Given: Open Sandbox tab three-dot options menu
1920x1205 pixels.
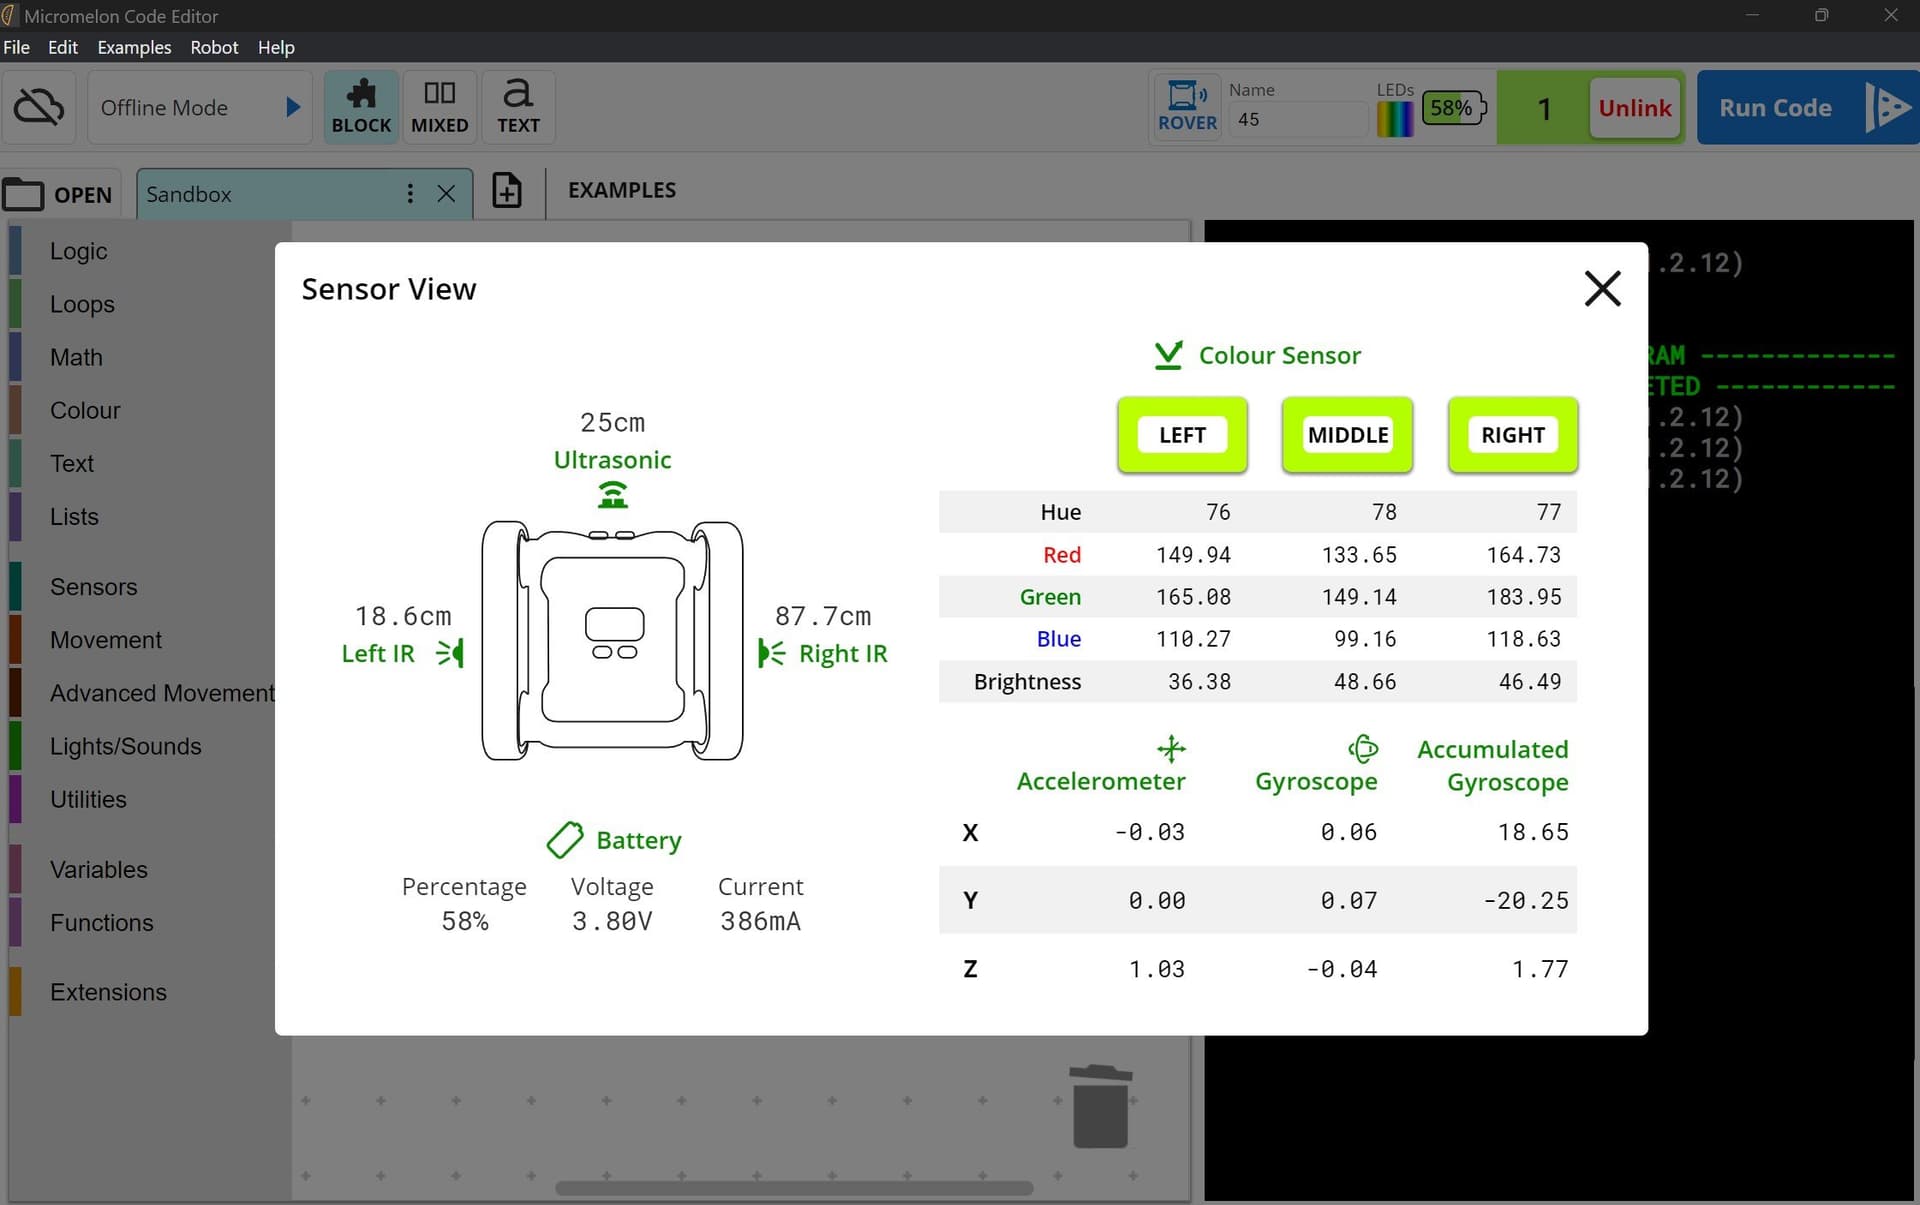Looking at the screenshot, I should (x=410, y=194).
